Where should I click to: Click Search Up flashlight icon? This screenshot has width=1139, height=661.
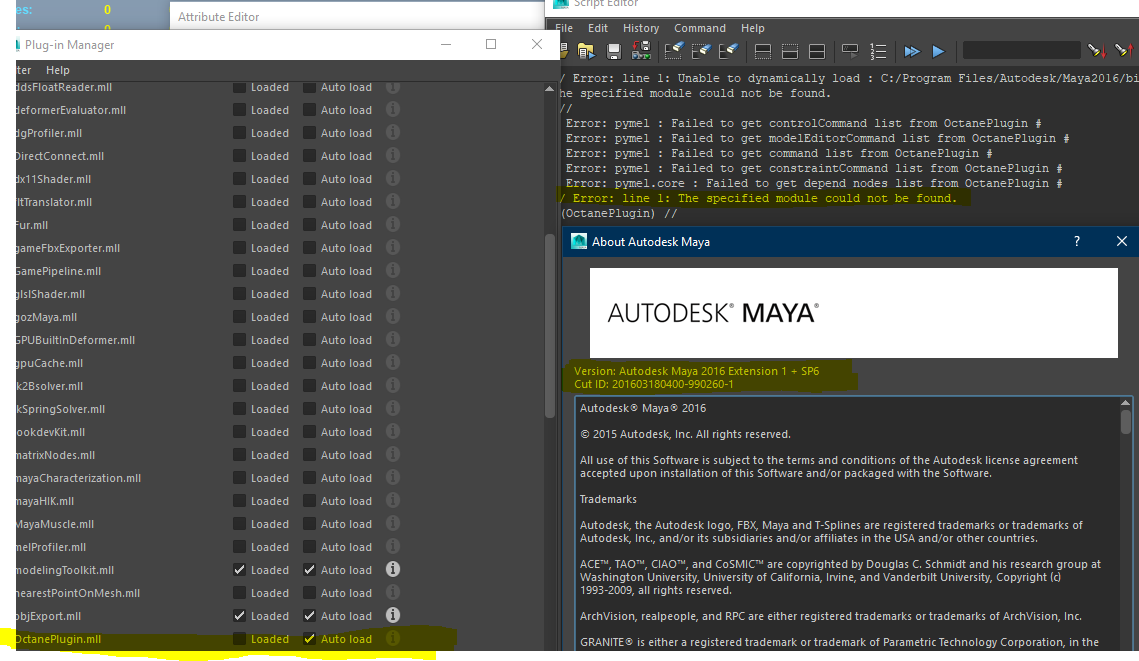[x=1124, y=51]
